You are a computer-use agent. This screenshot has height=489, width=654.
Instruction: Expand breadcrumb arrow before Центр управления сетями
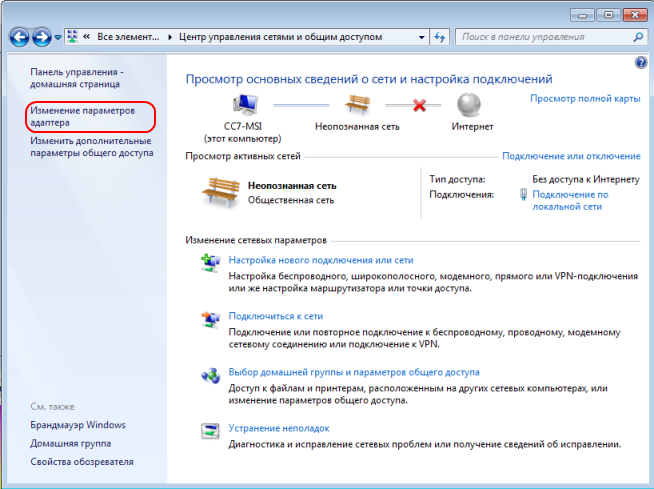point(169,36)
